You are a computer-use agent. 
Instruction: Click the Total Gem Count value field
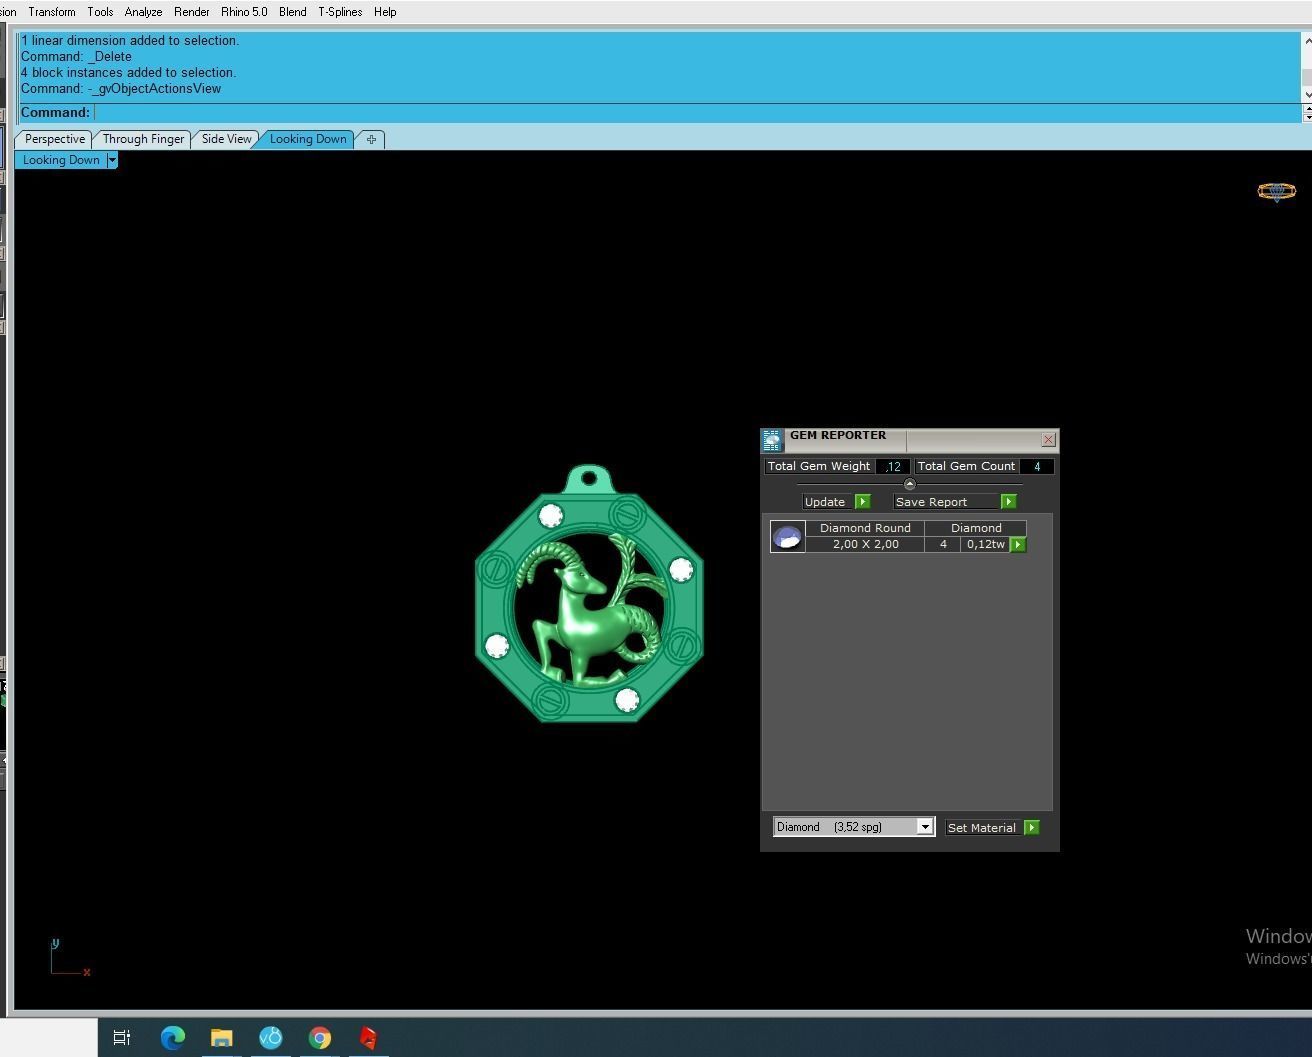pyautogui.click(x=1037, y=466)
